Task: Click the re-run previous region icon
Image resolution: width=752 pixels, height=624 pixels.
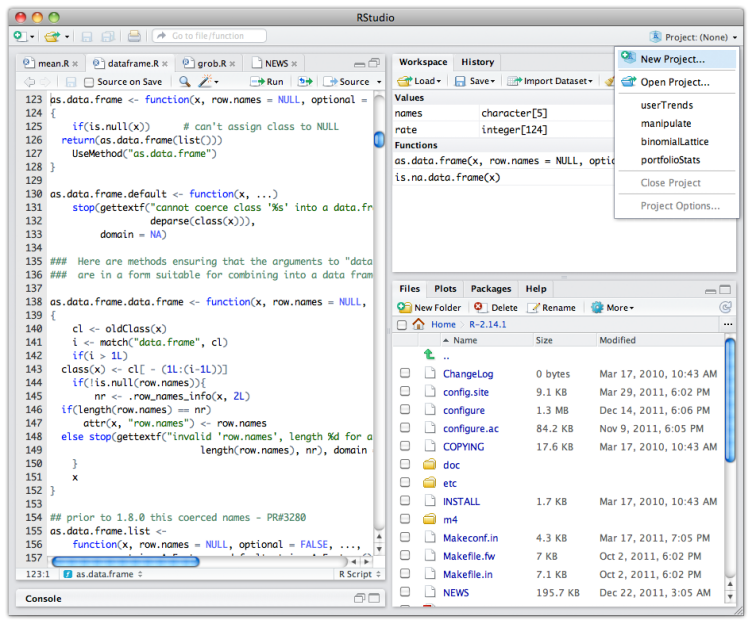Action: [306, 81]
